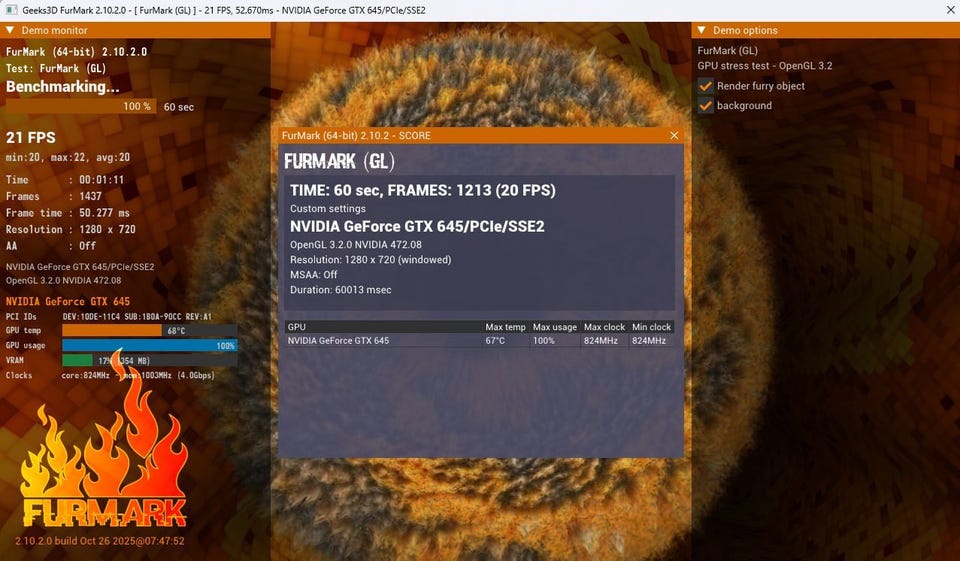Screen dimensions: 960x561
Task: Click the Clocks core:824MHz line
Action: click(110, 375)
